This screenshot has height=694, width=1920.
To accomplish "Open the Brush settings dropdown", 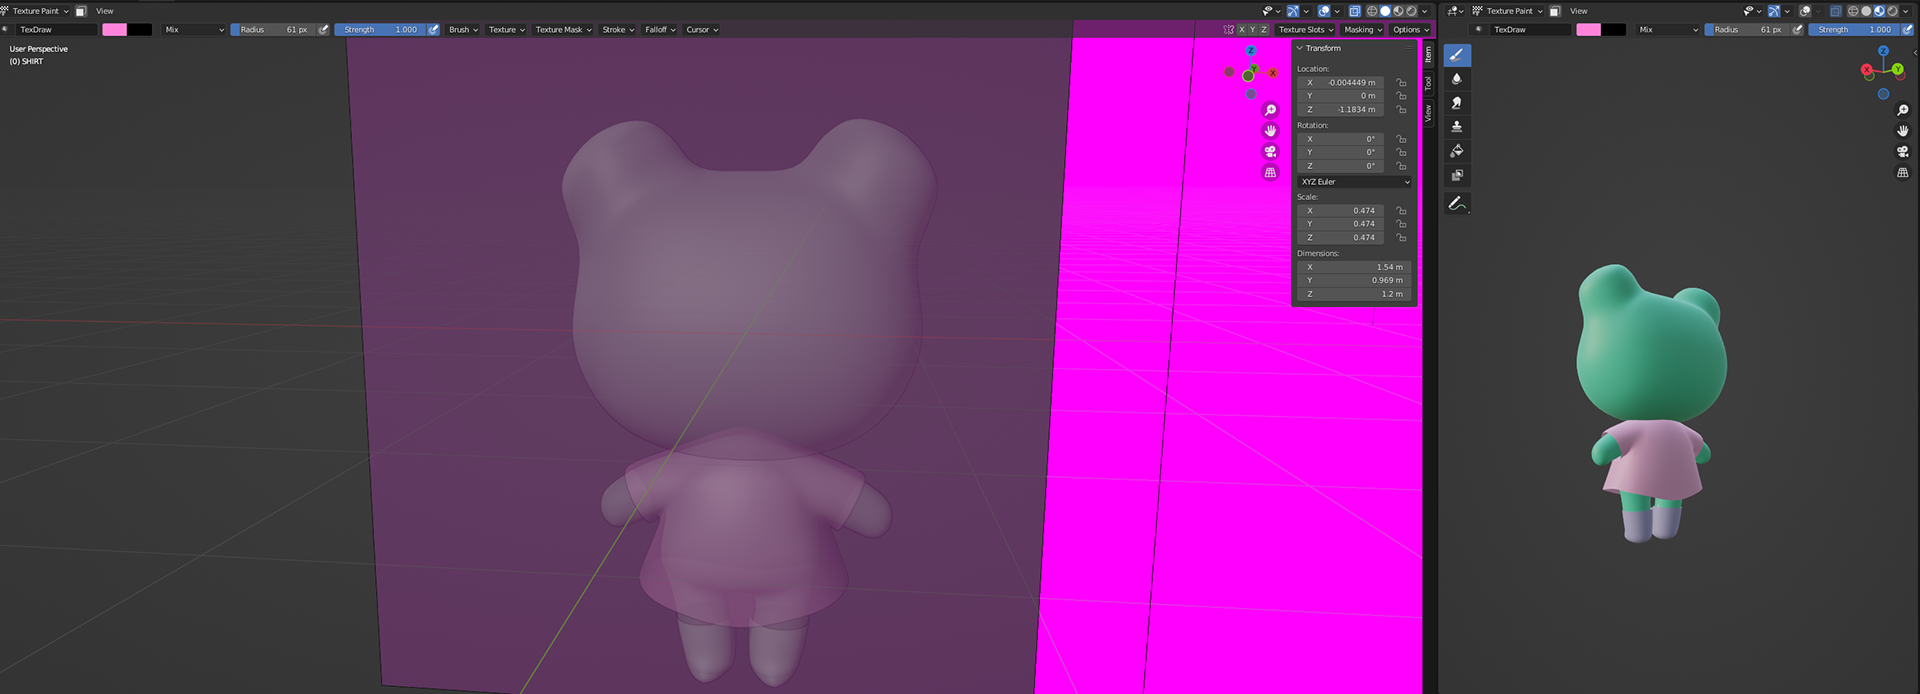I will 463,30.
